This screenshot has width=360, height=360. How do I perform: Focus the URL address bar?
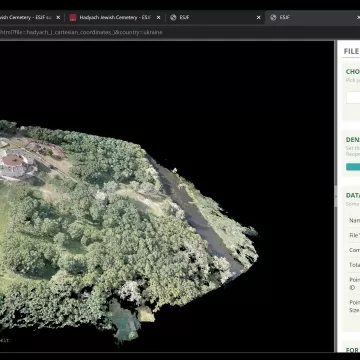pyautogui.click(x=180, y=32)
